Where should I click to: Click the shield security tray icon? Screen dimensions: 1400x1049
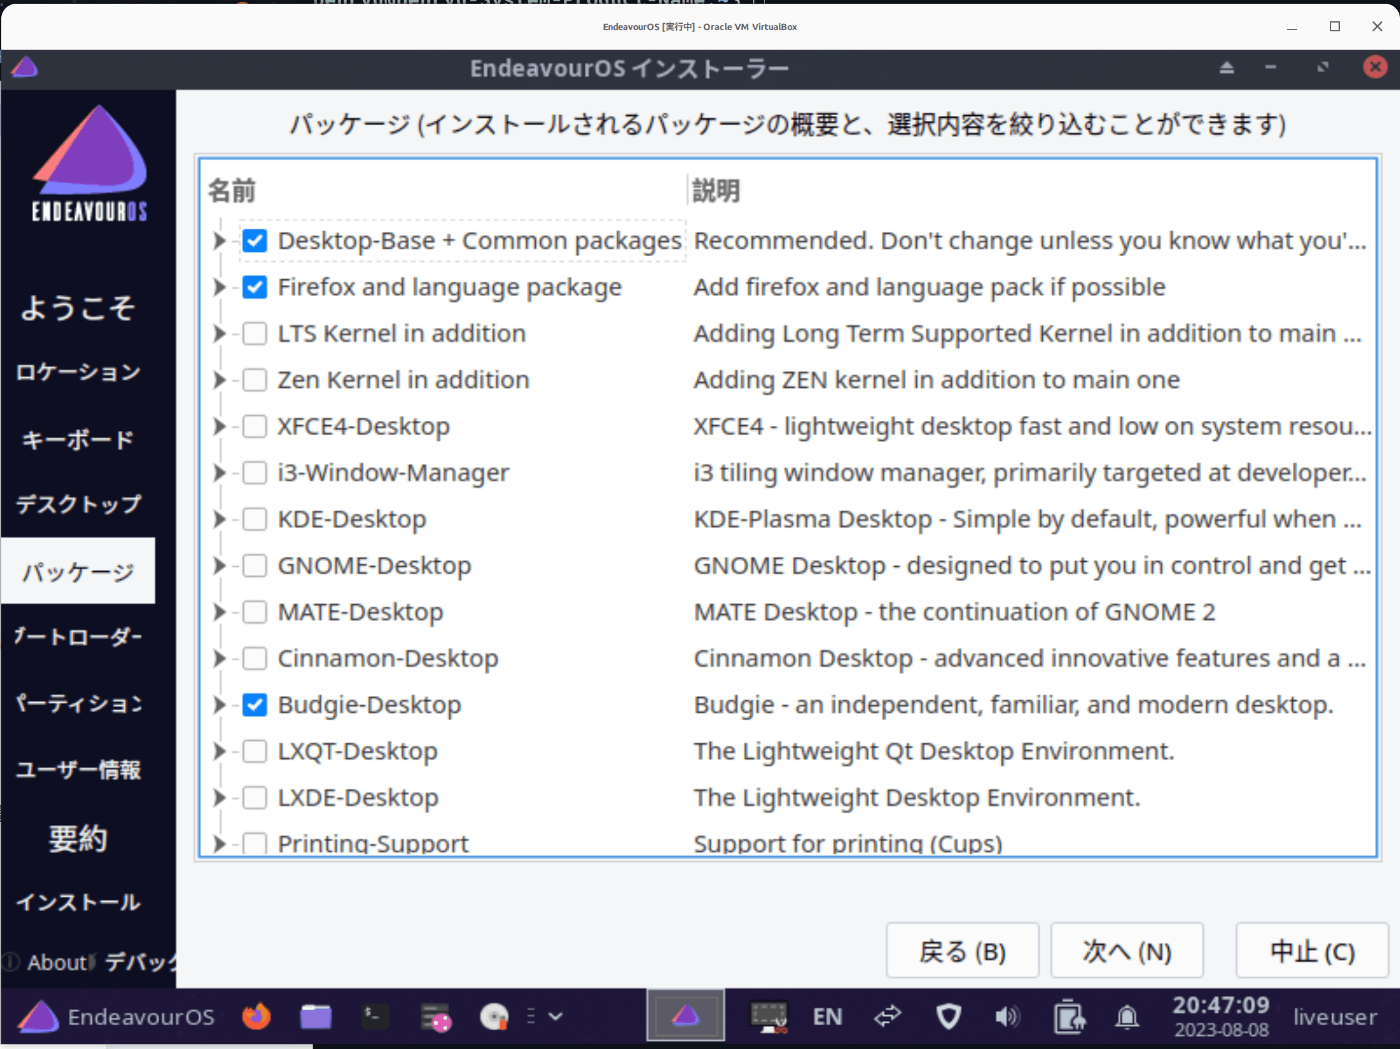click(948, 1017)
